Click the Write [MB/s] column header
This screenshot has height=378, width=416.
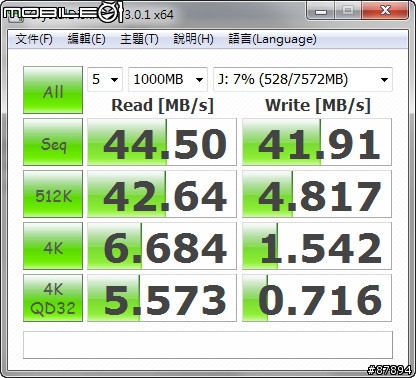tap(317, 105)
